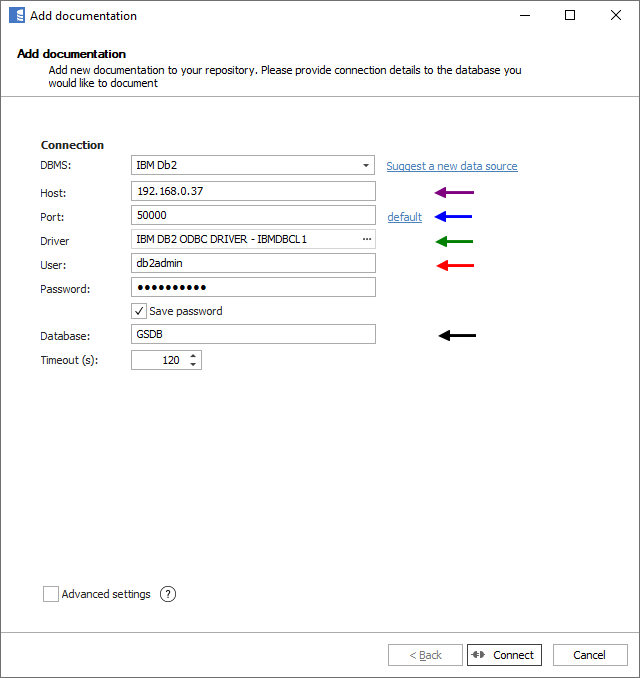Focus the Port field showing 50000
The width and height of the screenshot is (640, 678).
[x=253, y=215]
